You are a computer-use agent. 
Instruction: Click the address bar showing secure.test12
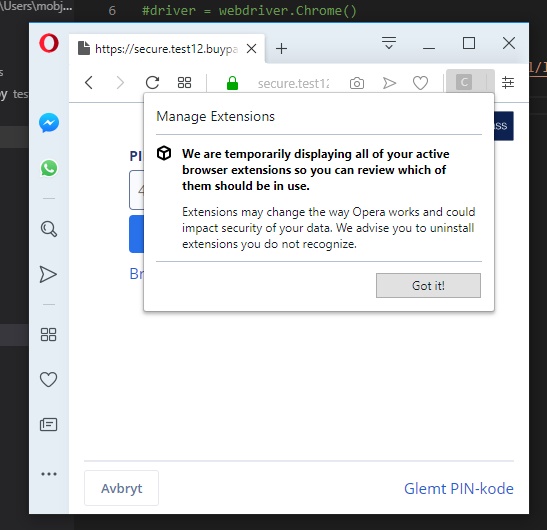(x=293, y=83)
